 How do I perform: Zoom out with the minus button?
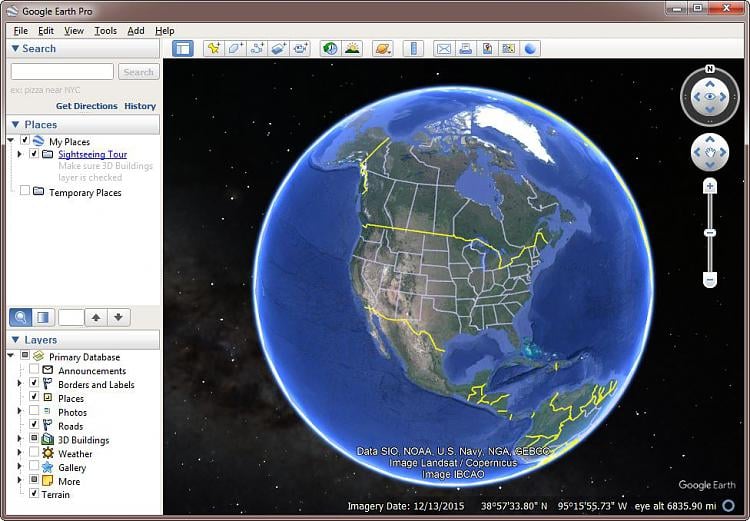click(710, 279)
